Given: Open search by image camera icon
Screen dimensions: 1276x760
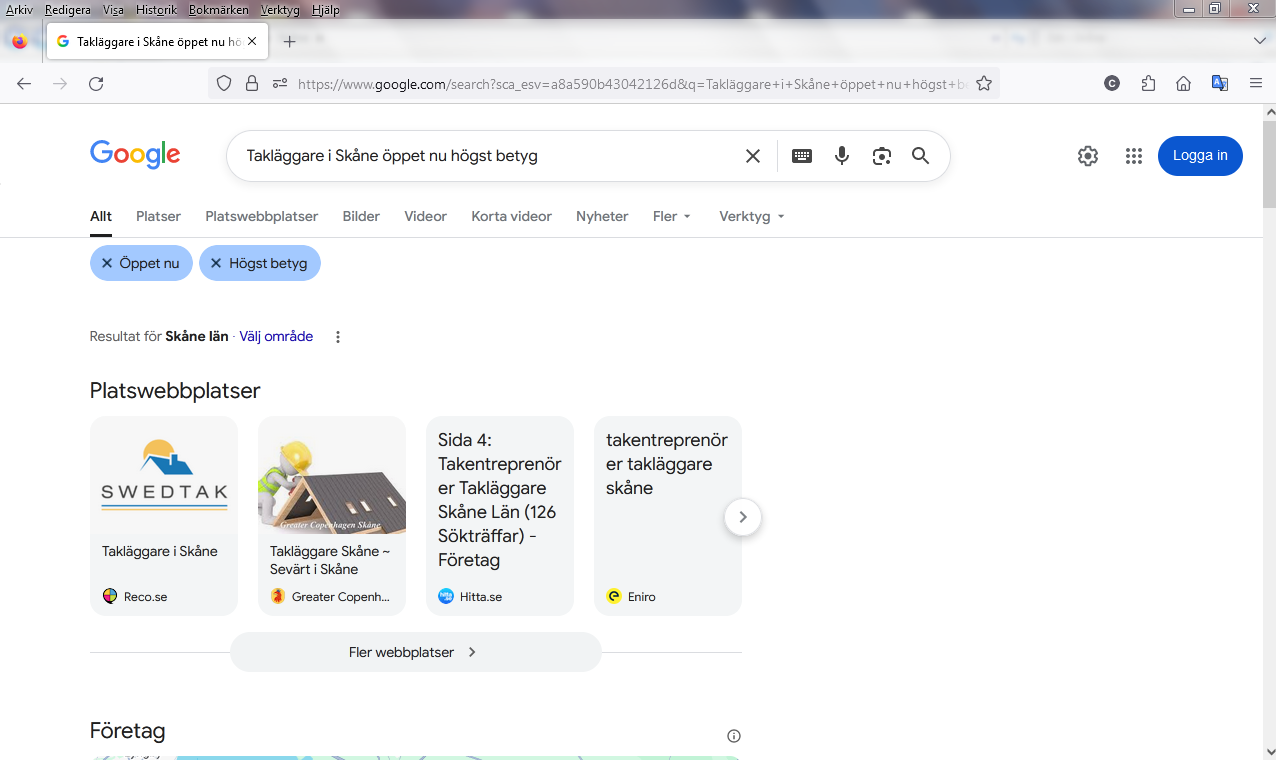Looking at the screenshot, I should (881, 156).
